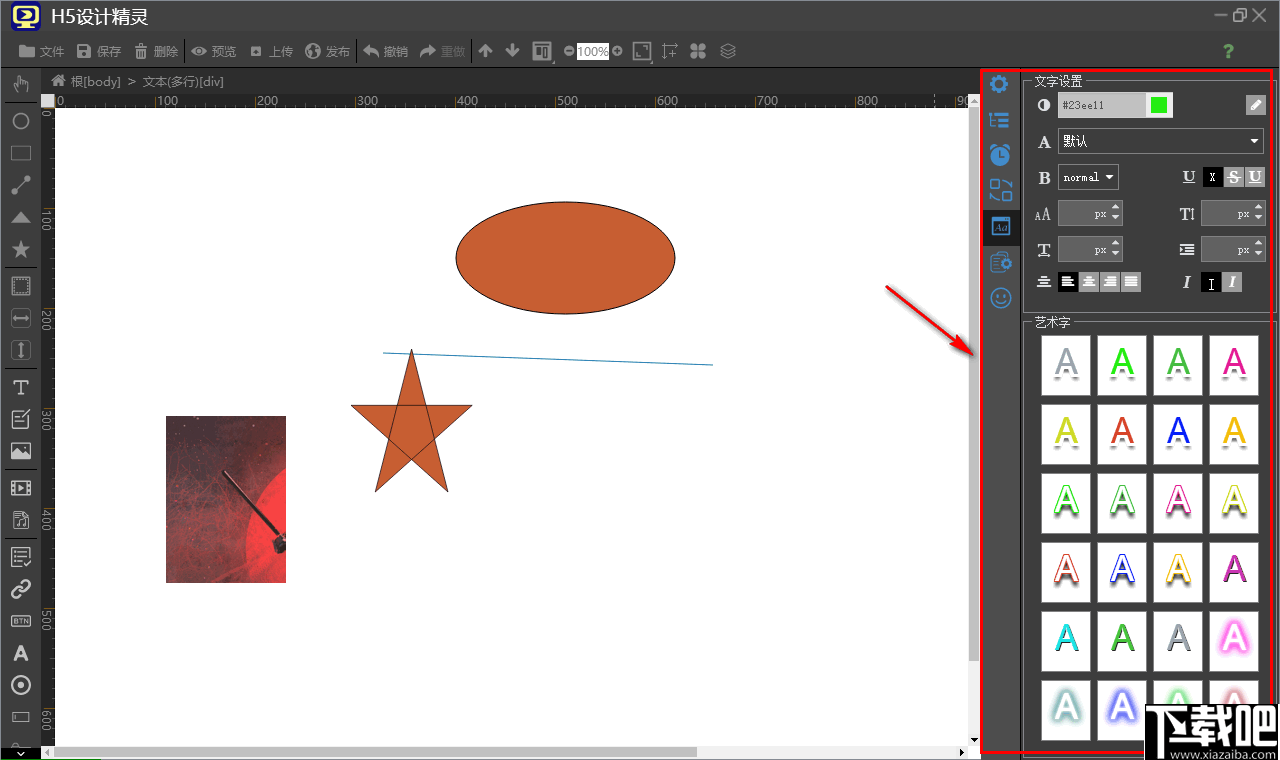Enable strikethrough text decoration

[x=1234, y=177]
